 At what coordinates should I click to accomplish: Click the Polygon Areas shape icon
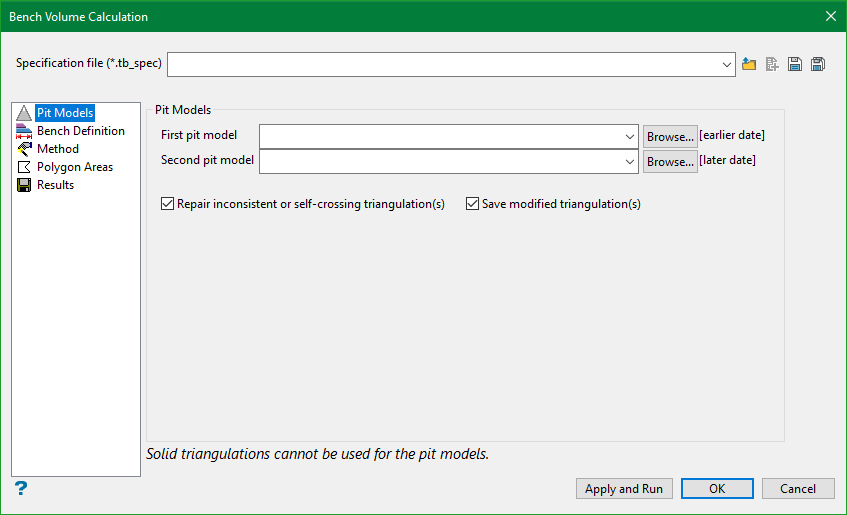coord(24,167)
